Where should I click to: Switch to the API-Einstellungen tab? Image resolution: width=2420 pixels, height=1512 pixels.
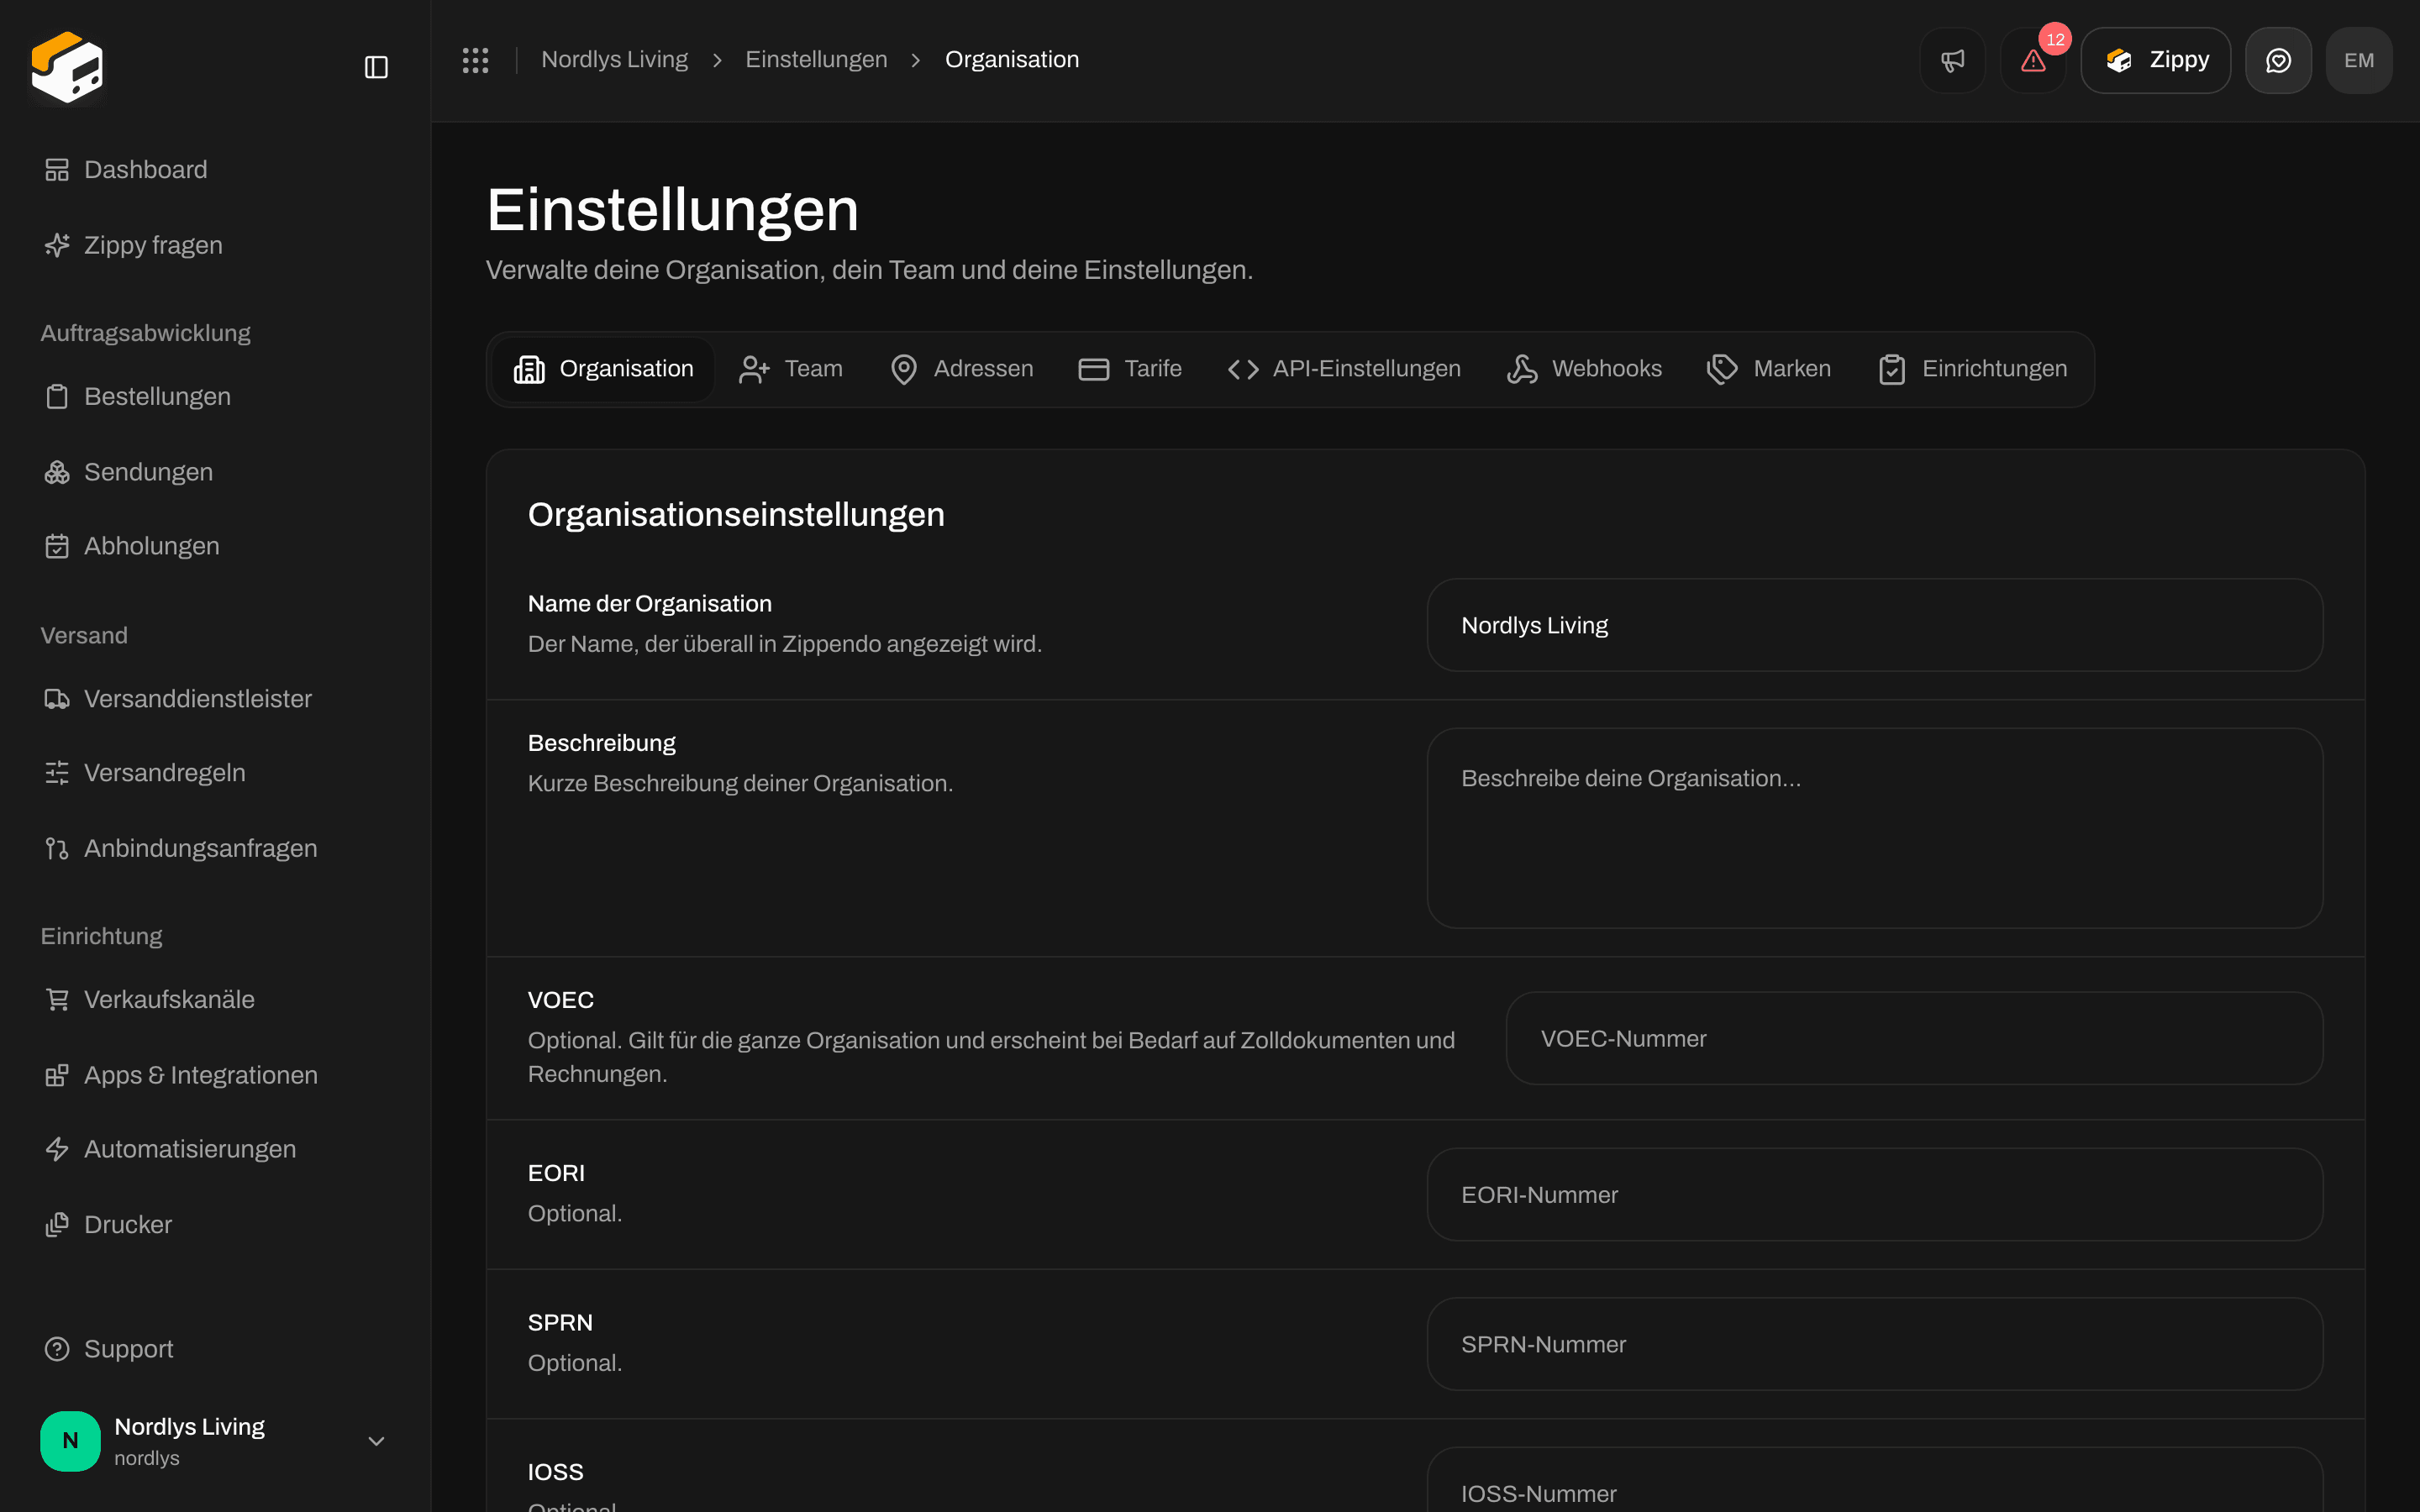[x=1344, y=369]
